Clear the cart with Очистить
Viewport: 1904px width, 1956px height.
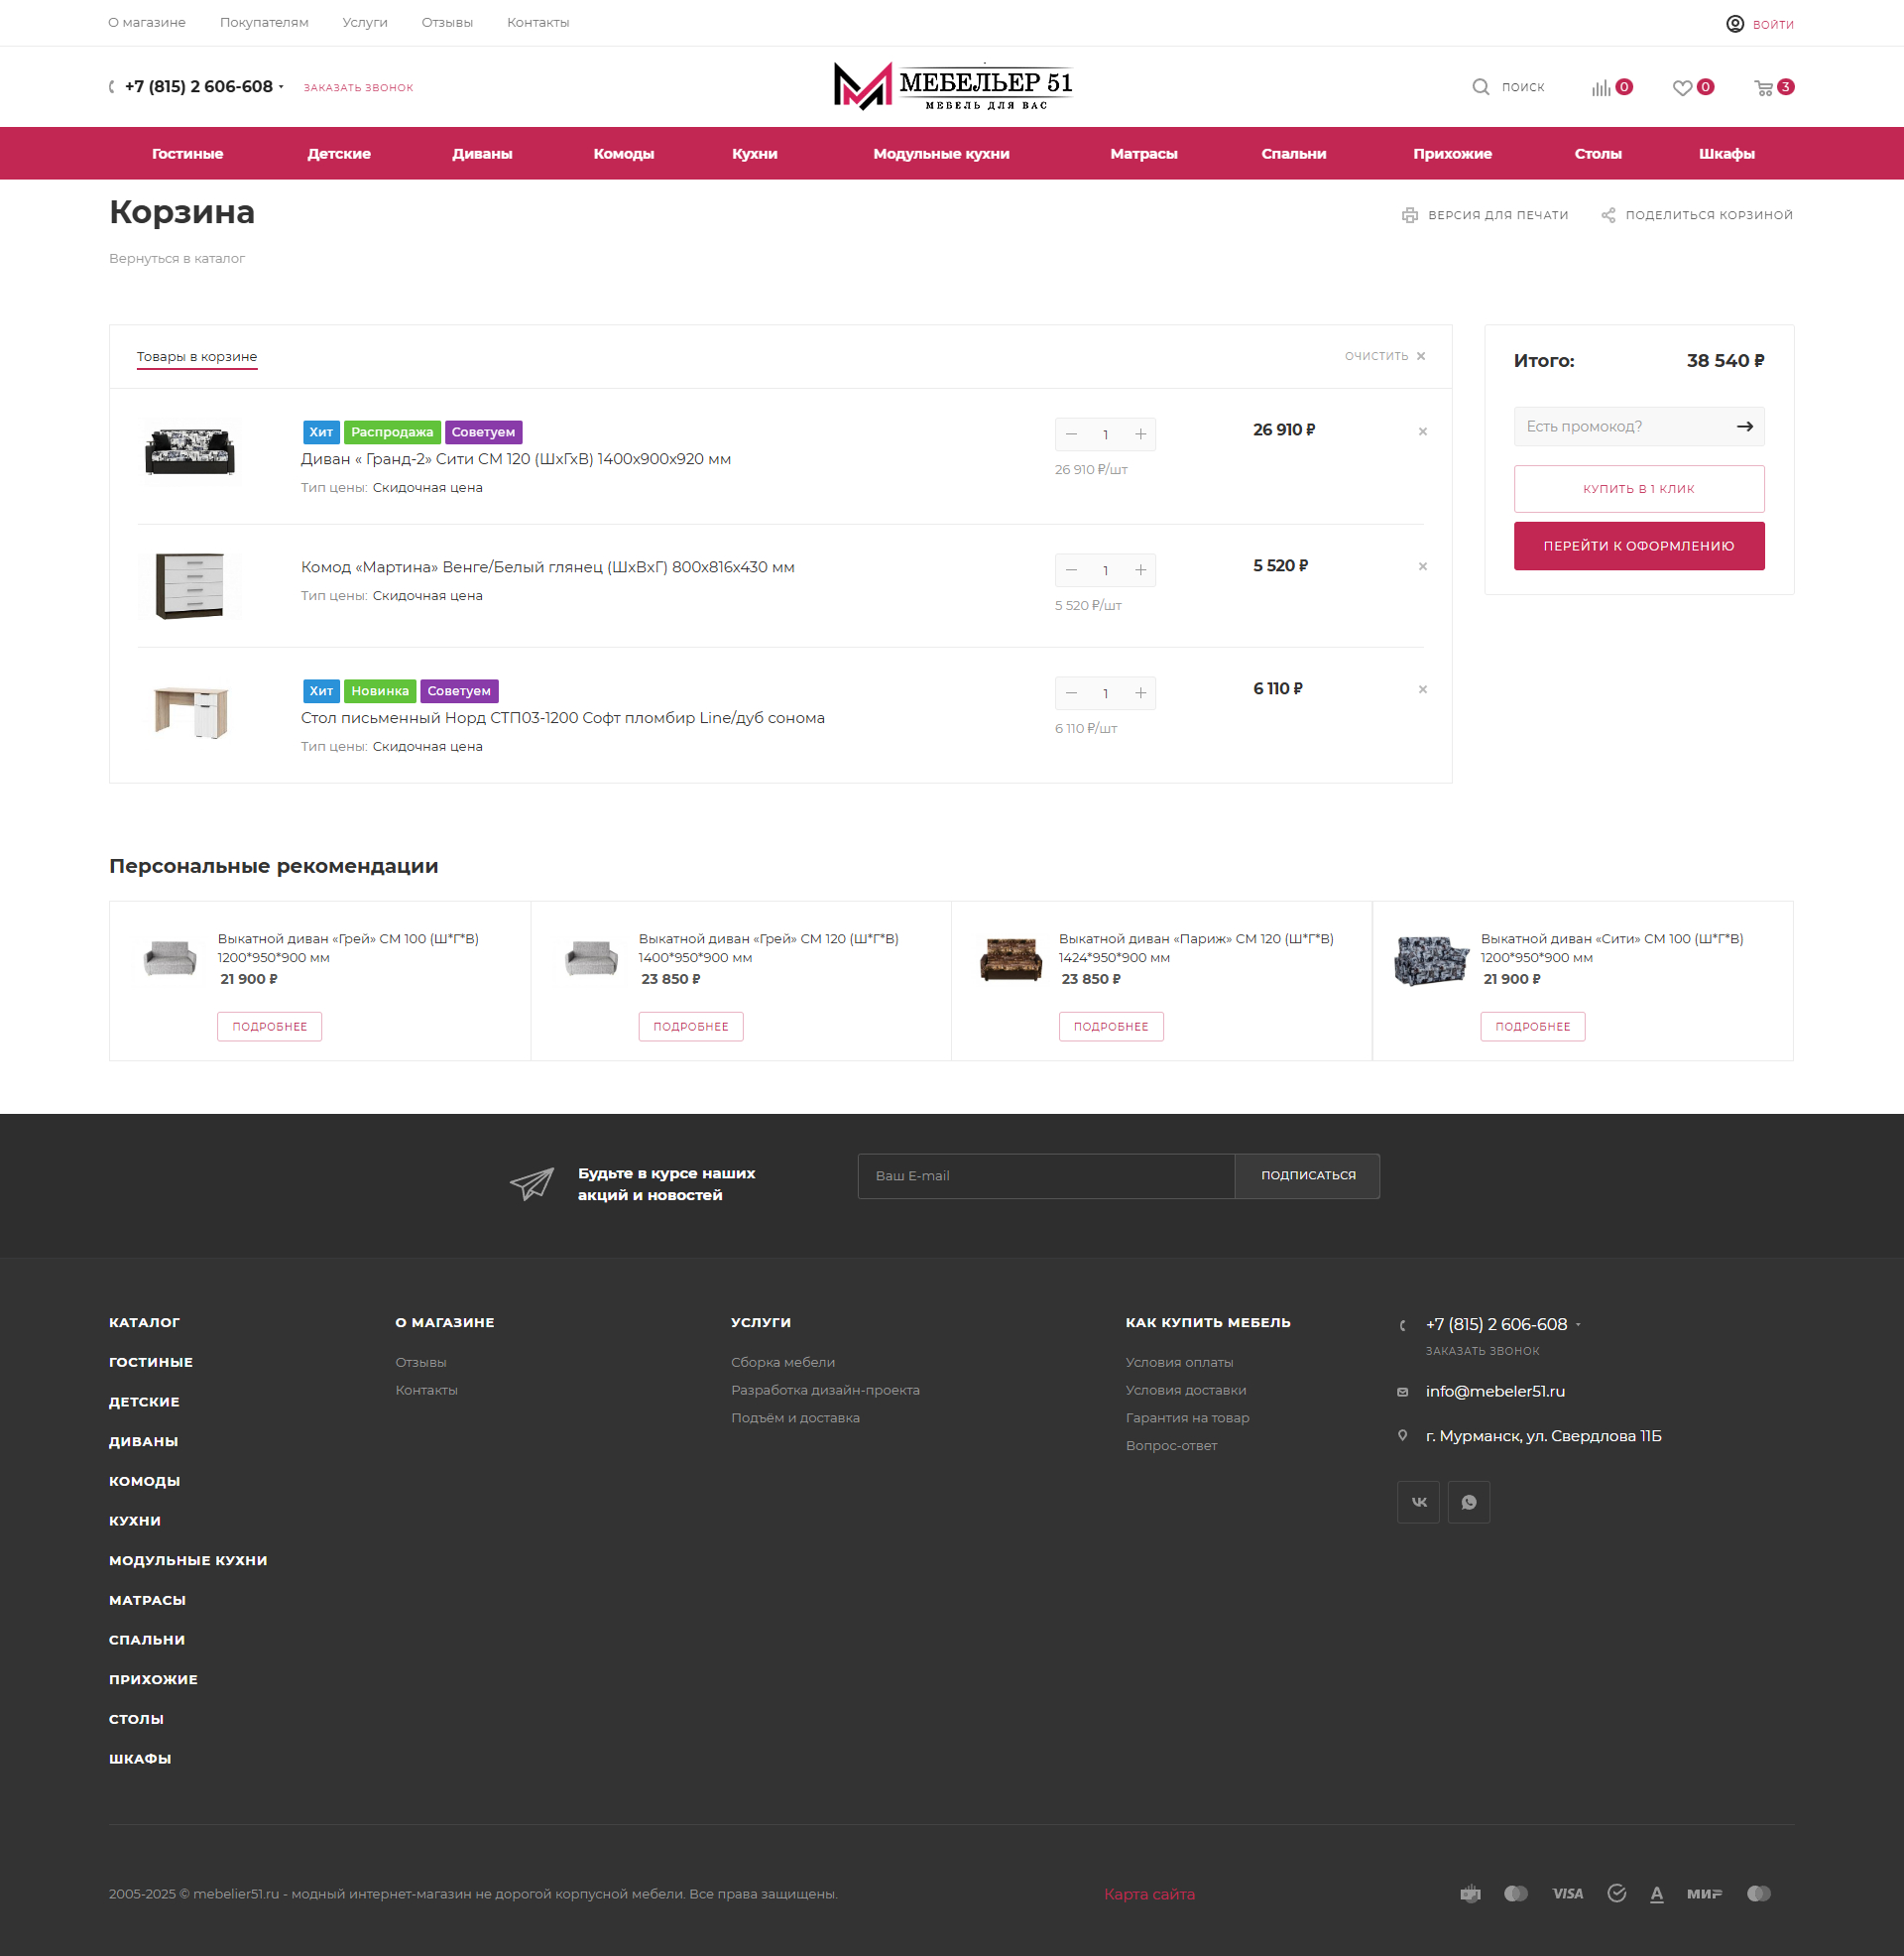pos(1385,356)
